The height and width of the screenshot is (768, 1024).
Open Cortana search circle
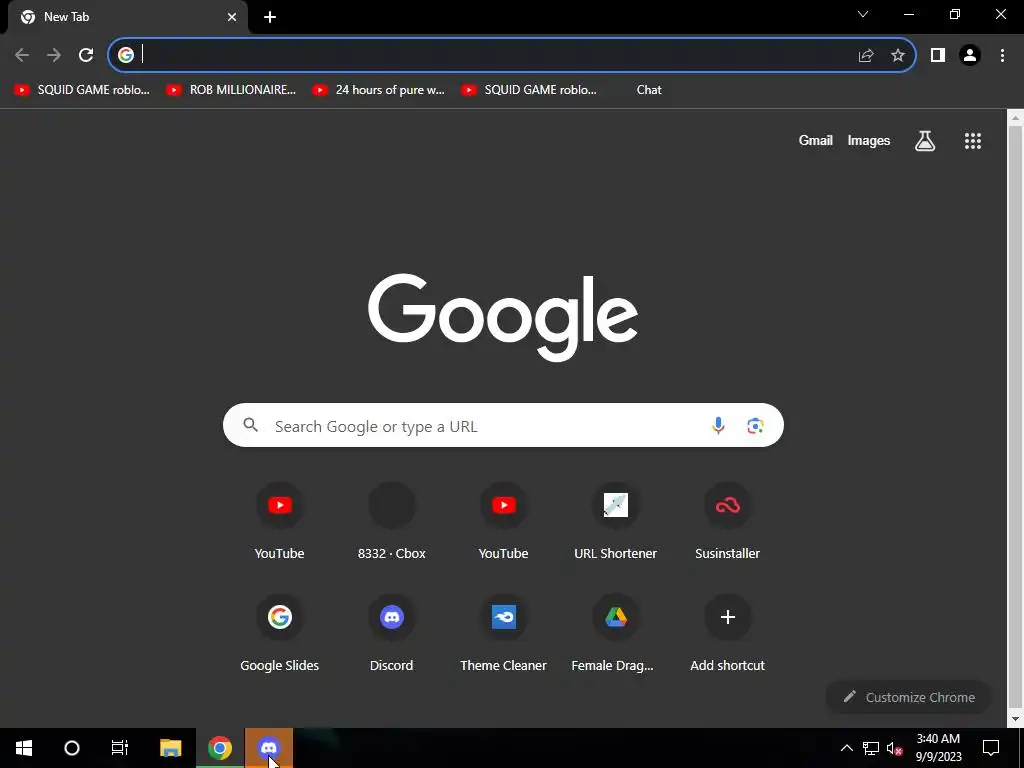pyautogui.click(x=72, y=748)
